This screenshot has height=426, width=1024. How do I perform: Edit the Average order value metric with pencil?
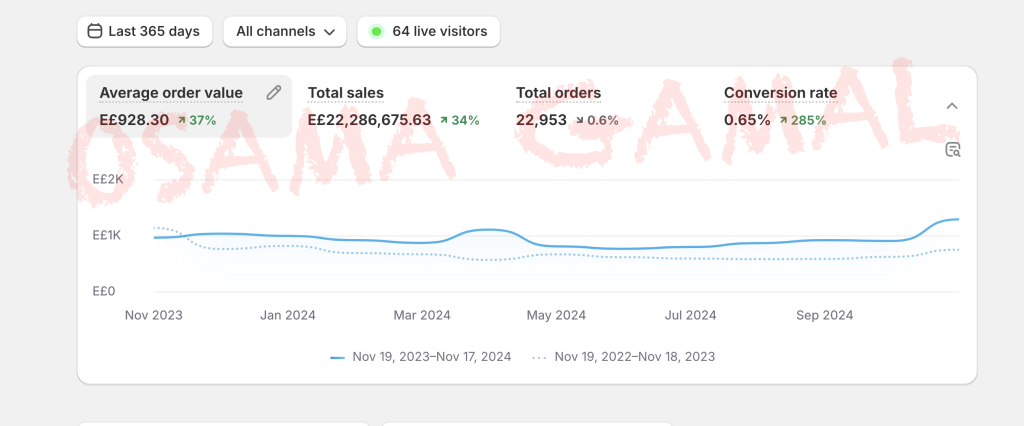click(x=274, y=93)
